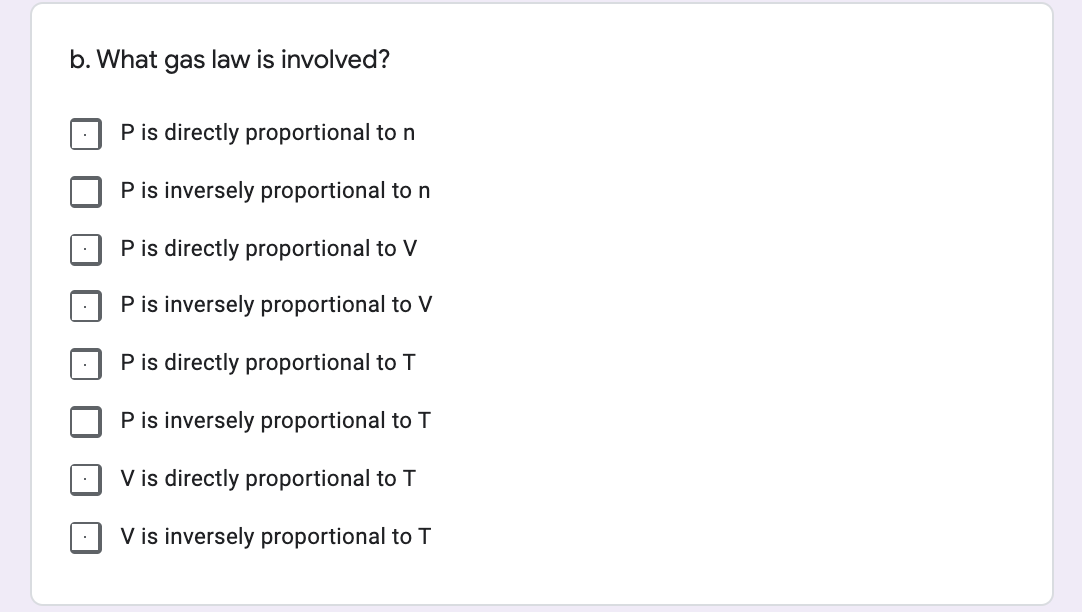Image resolution: width=1082 pixels, height=612 pixels.
Task: Select the first answer option's label text
Action: click(268, 132)
